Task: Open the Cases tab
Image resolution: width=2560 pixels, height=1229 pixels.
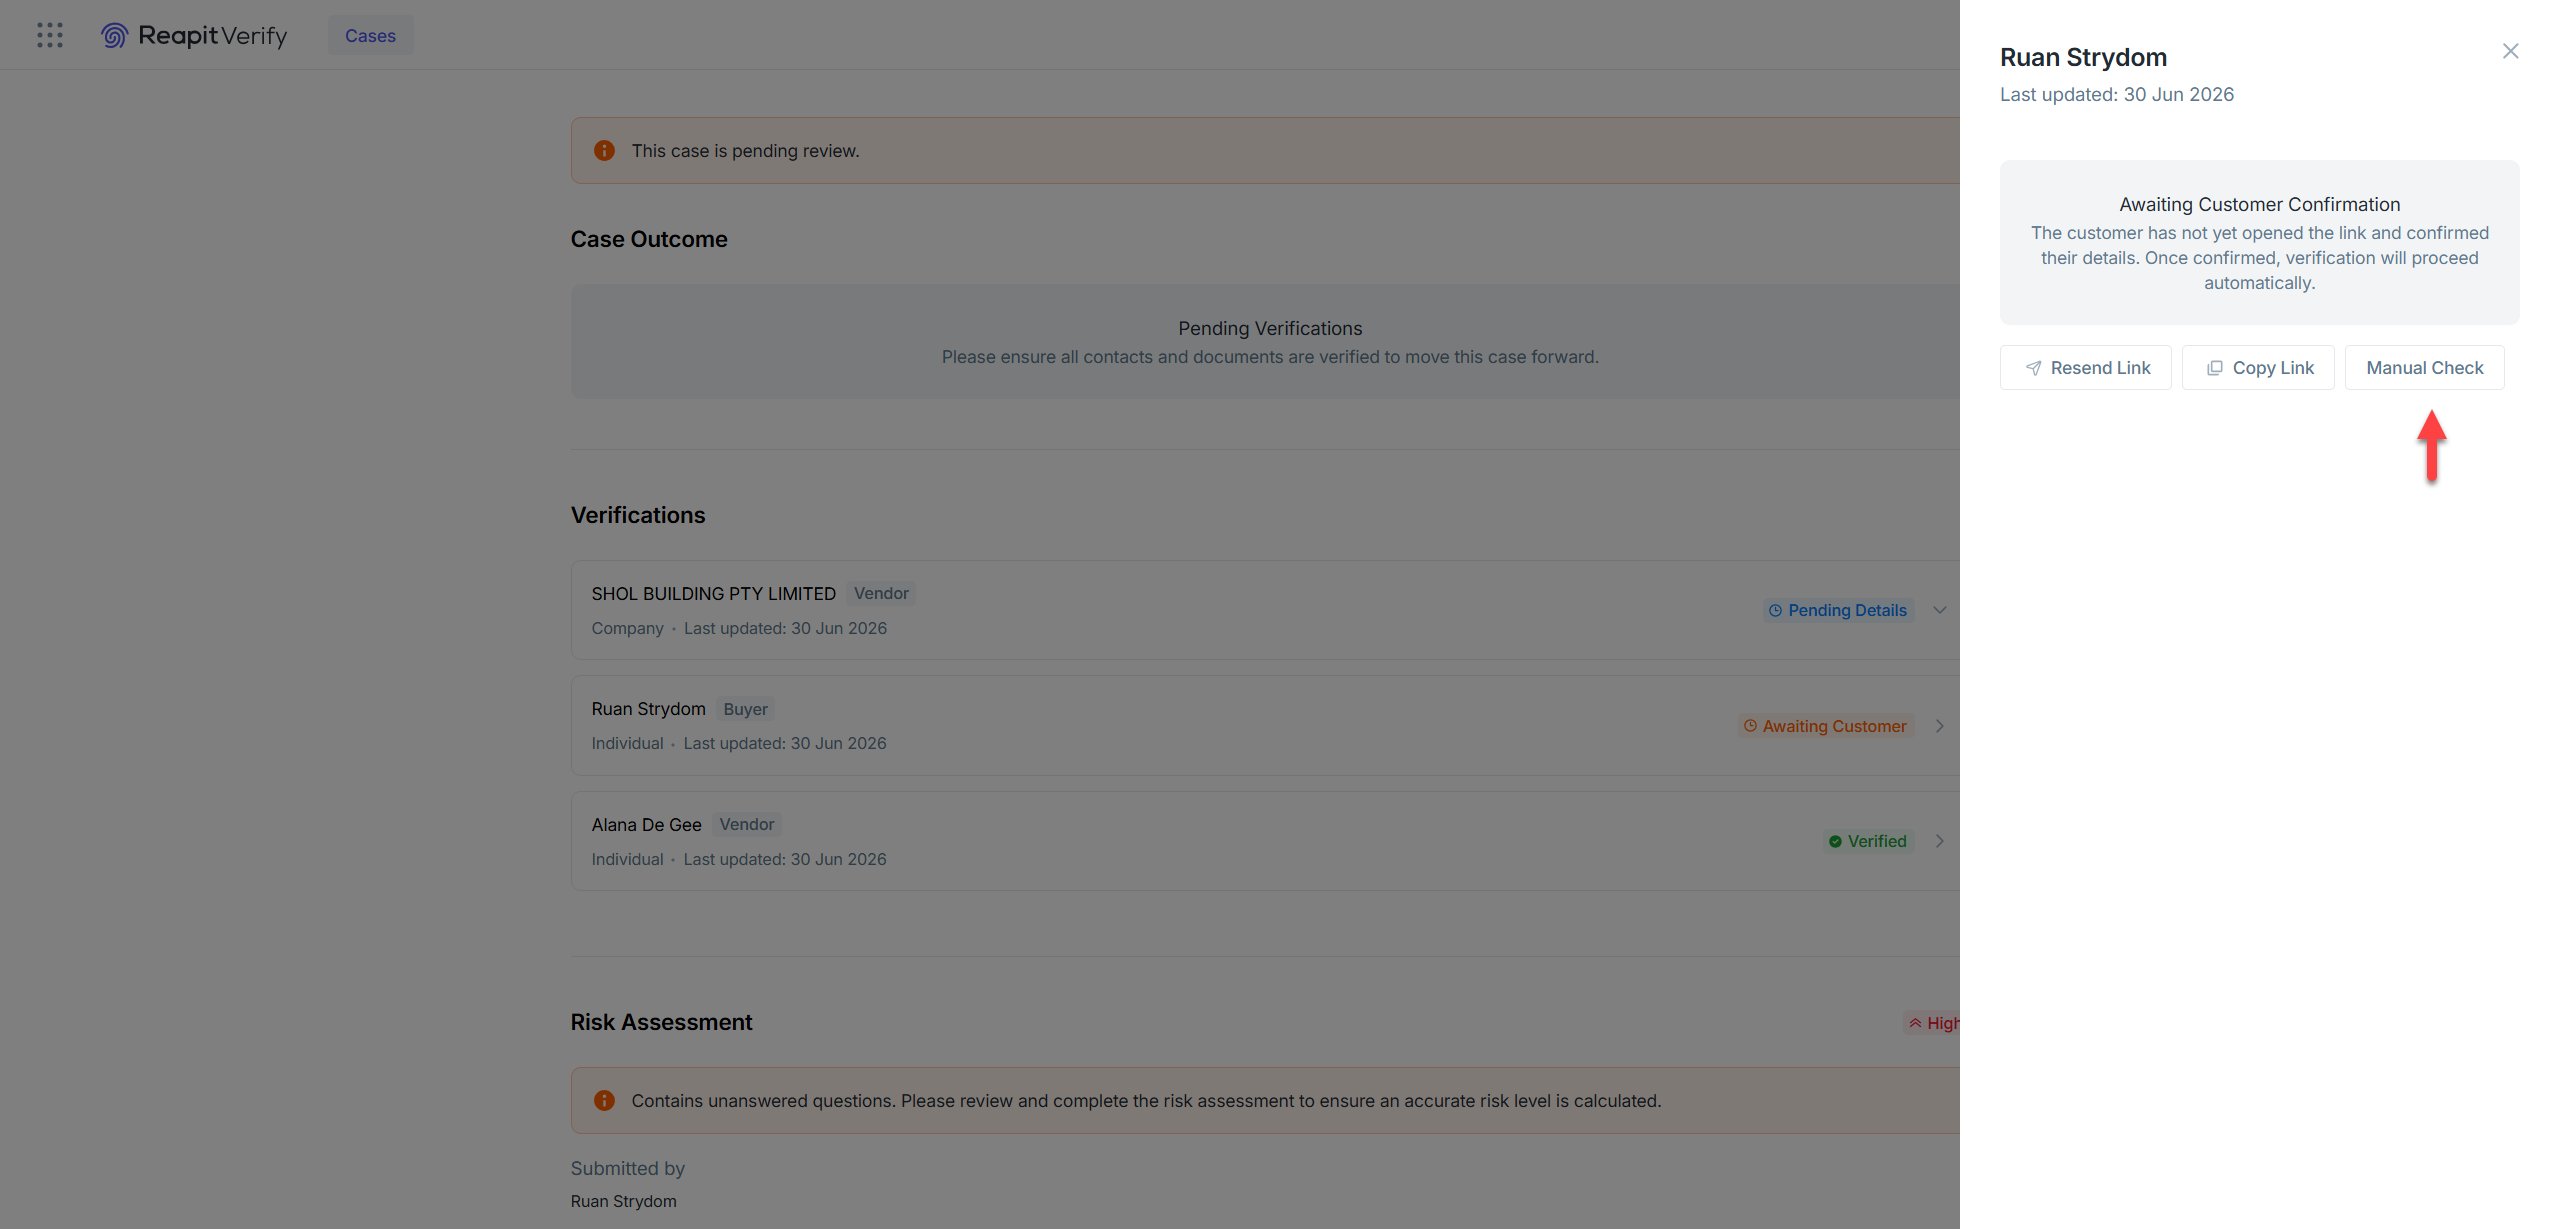Action: coord(370,35)
